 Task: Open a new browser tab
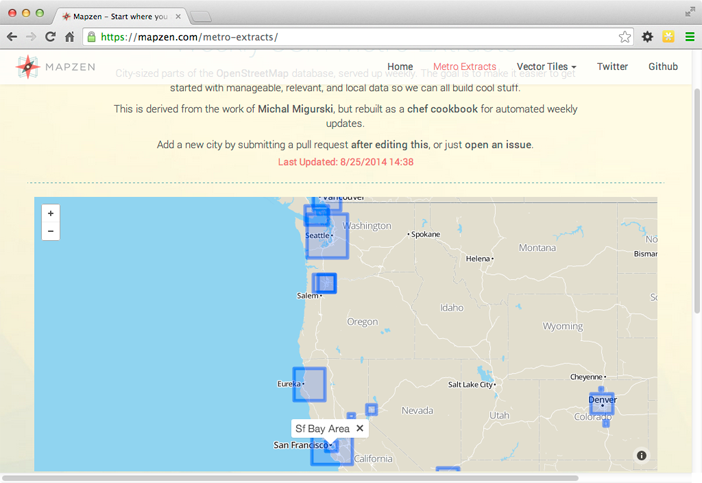coord(201,17)
